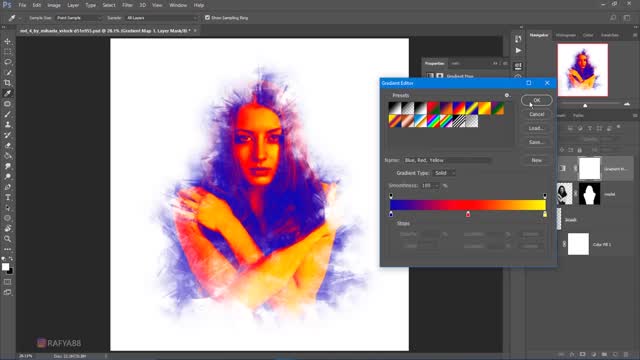Open the Navigator panel options menu
This screenshot has height=360, width=640.
[x=635, y=35]
